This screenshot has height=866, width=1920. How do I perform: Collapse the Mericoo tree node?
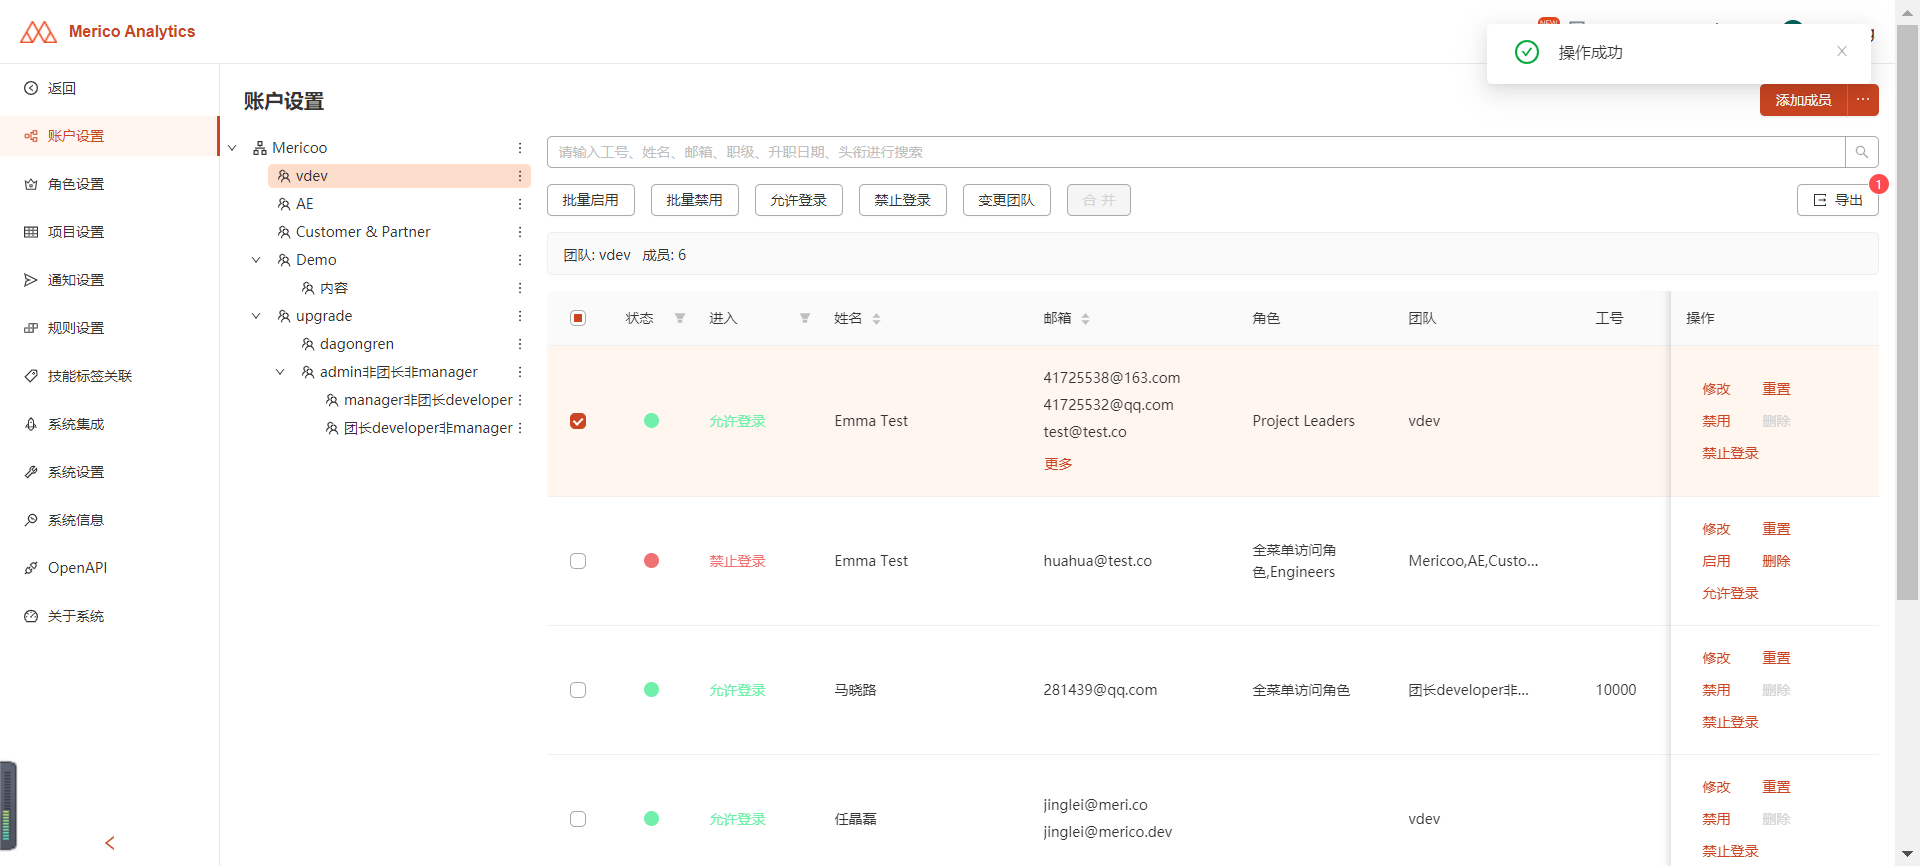(x=232, y=148)
